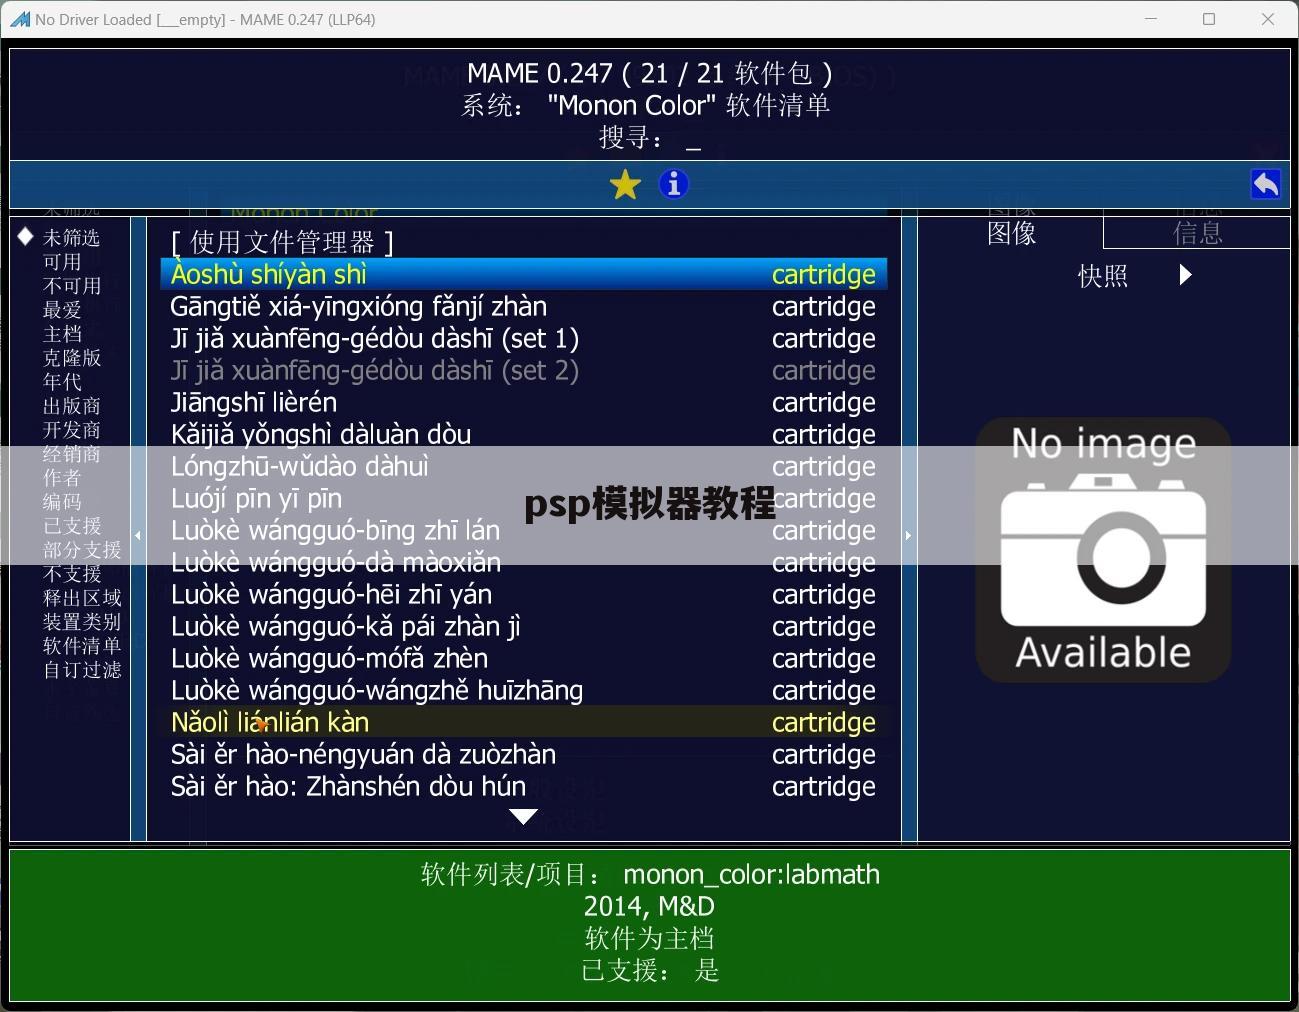Select the 克隆版 filter

coord(71,358)
